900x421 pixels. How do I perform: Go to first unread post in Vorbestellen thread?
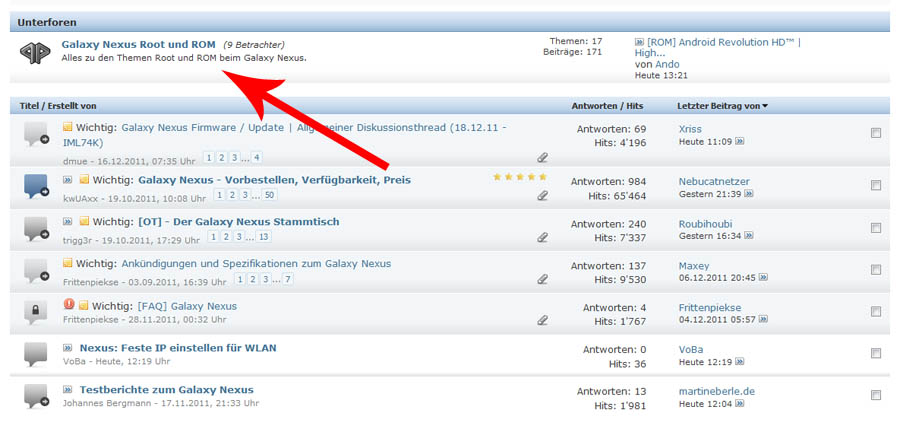[x=68, y=180]
